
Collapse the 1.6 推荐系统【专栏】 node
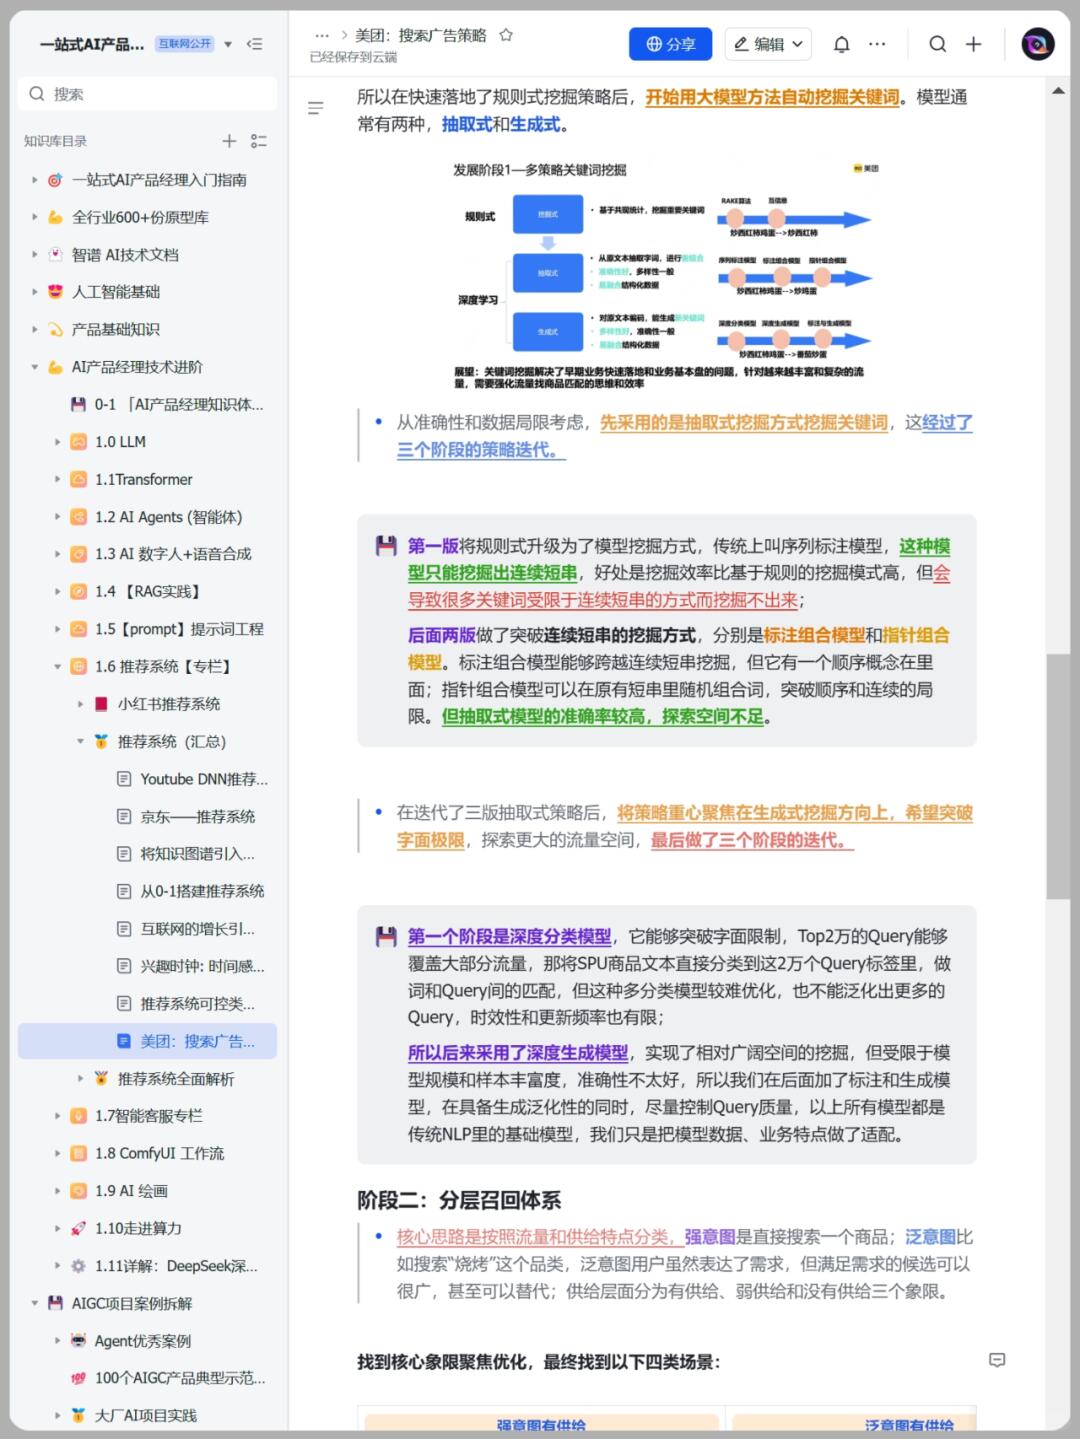57,666
